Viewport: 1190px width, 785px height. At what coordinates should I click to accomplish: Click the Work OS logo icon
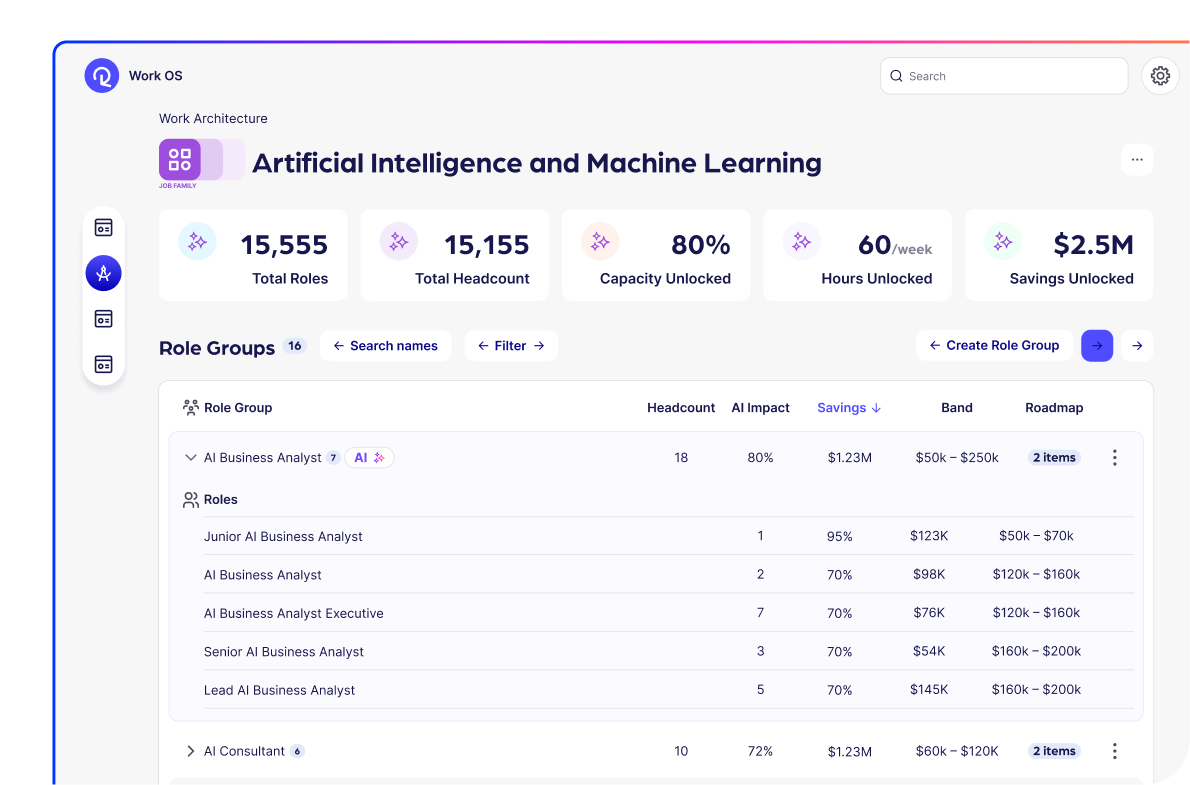pos(102,76)
